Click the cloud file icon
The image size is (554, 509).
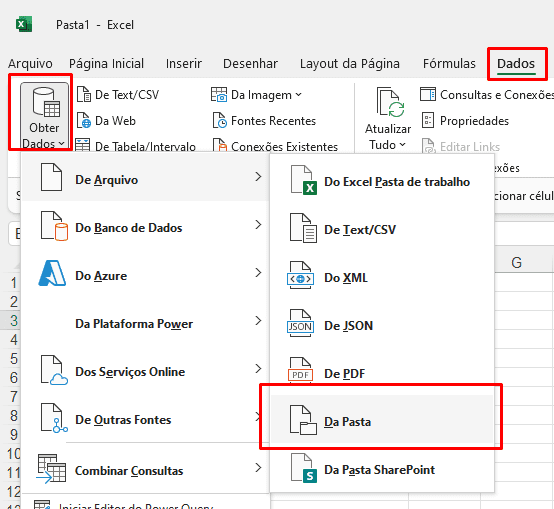54,370
